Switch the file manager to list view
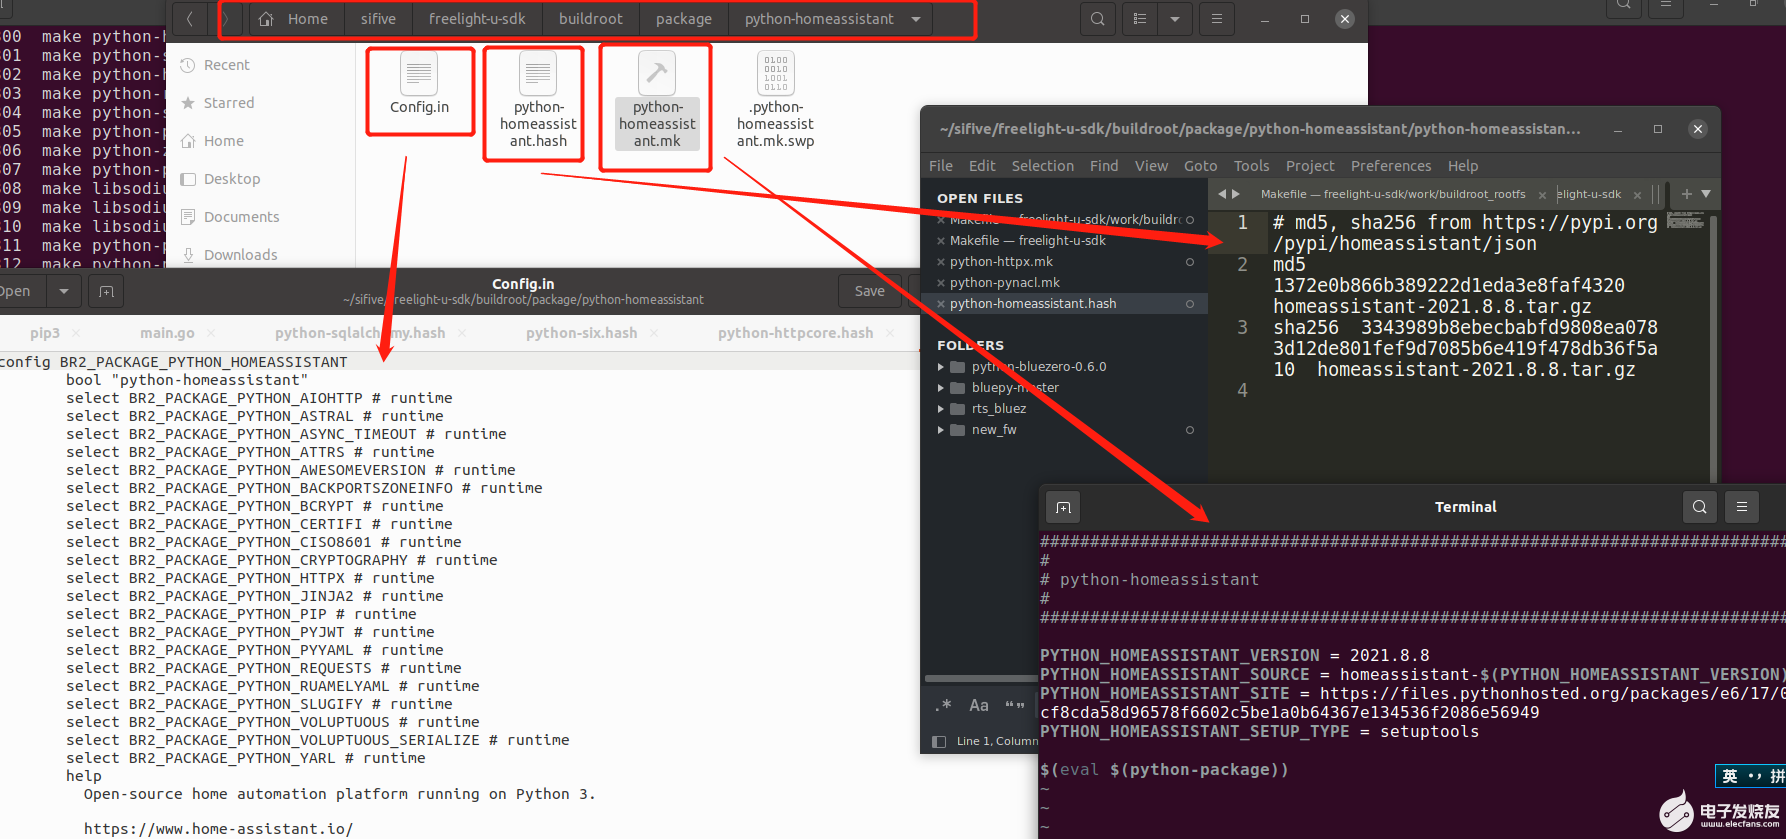The width and height of the screenshot is (1786, 839). pyautogui.click(x=1140, y=19)
